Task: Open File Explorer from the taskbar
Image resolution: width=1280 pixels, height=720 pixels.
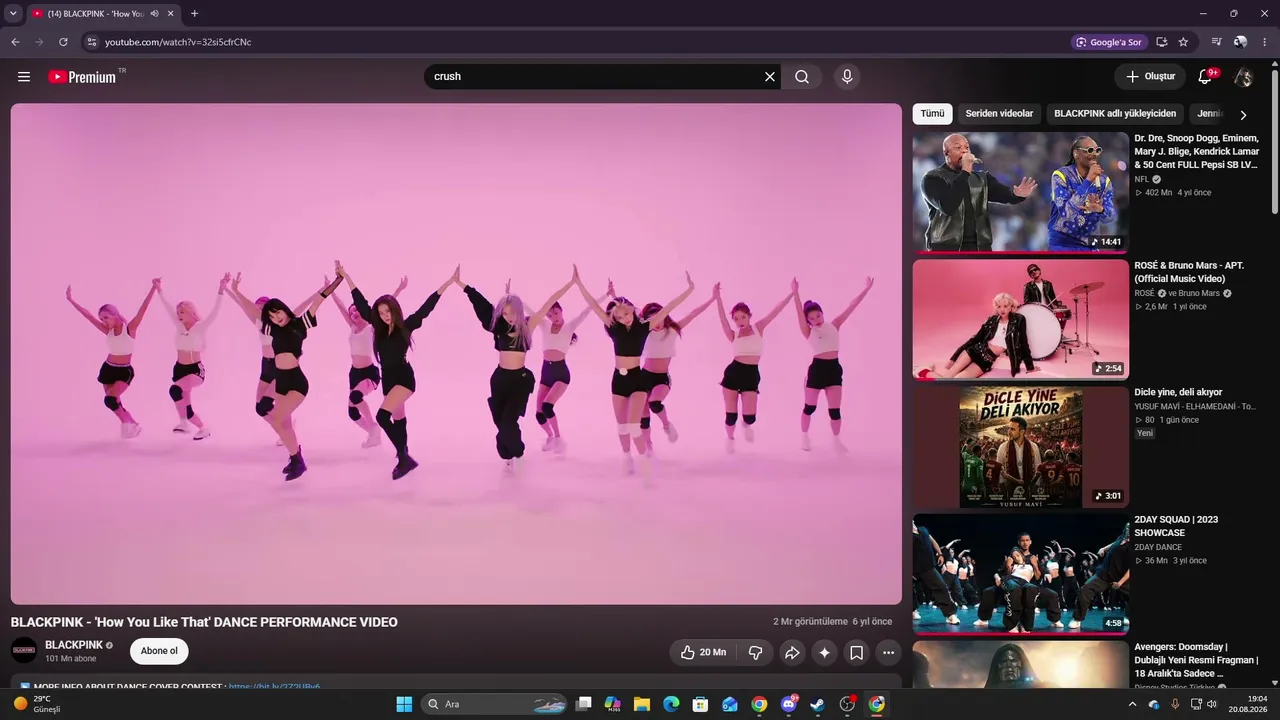Action: click(642, 704)
